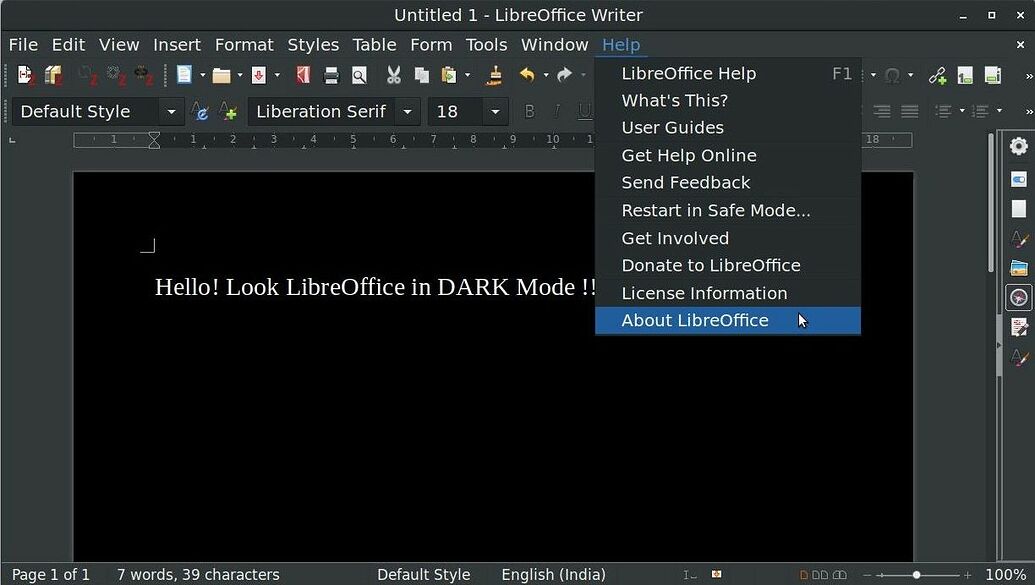
Task: Select About LibreOffice from Help menu
Action: point(695,320)
